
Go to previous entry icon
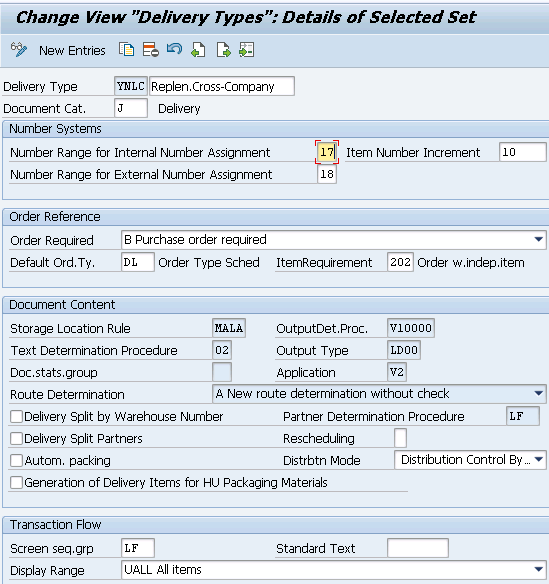(199, 50)
